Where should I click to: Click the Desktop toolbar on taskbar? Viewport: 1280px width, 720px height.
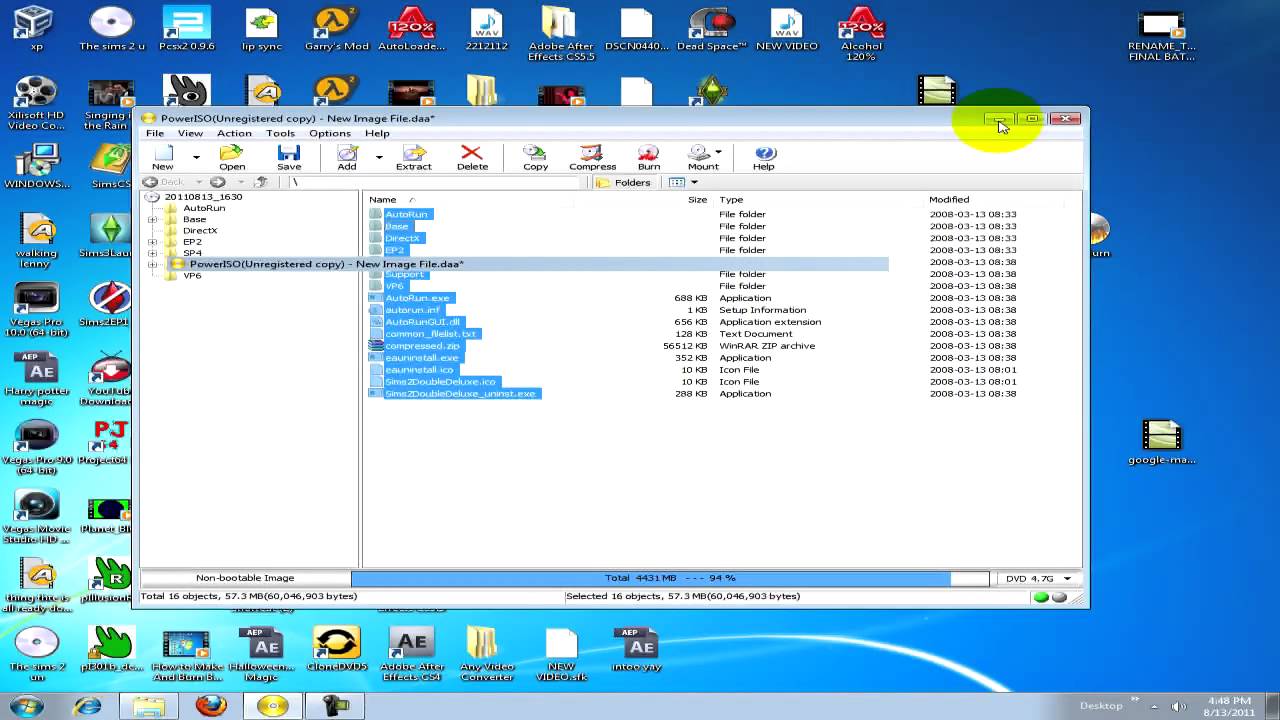click(x=1101, y=706)
